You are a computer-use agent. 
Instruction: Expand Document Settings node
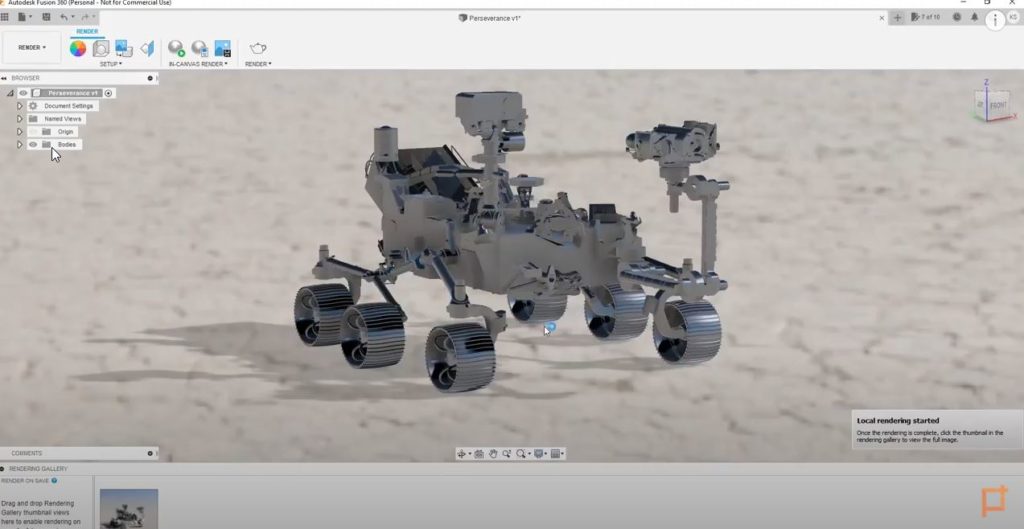tap(20, 106)
